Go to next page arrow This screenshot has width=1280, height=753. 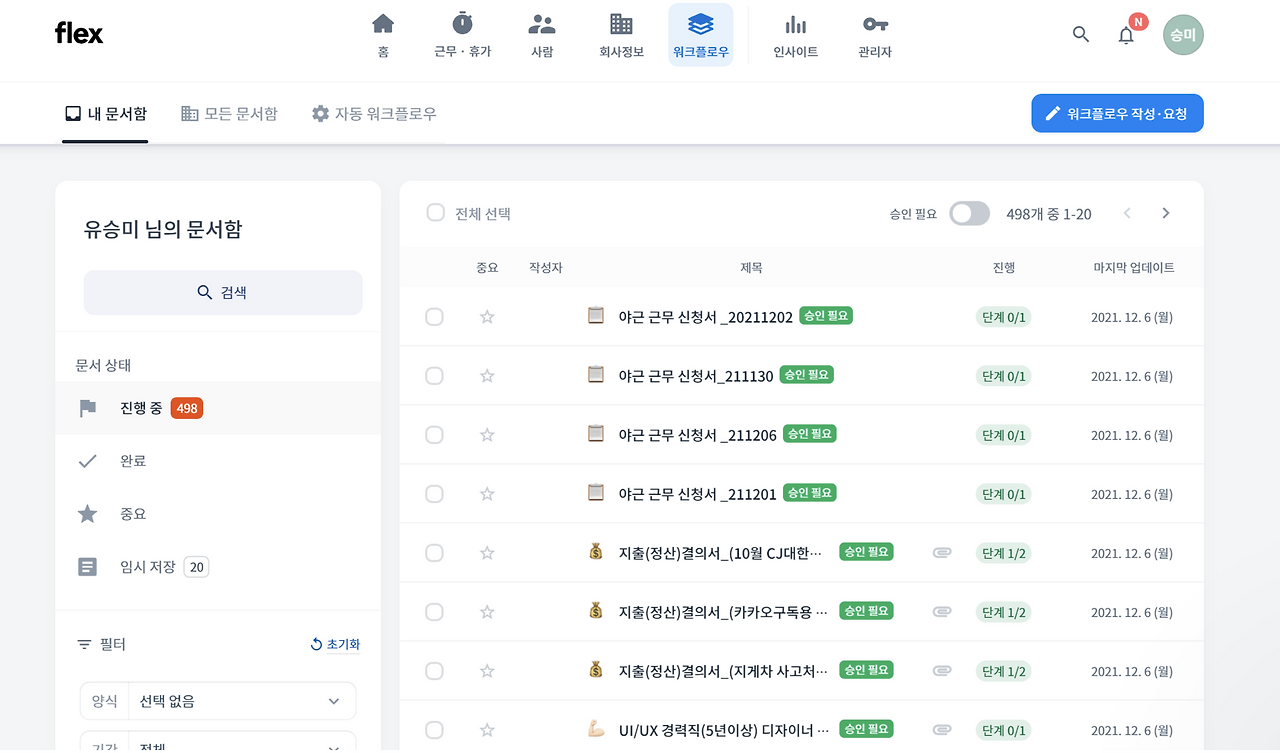[x=1165, y=213]
